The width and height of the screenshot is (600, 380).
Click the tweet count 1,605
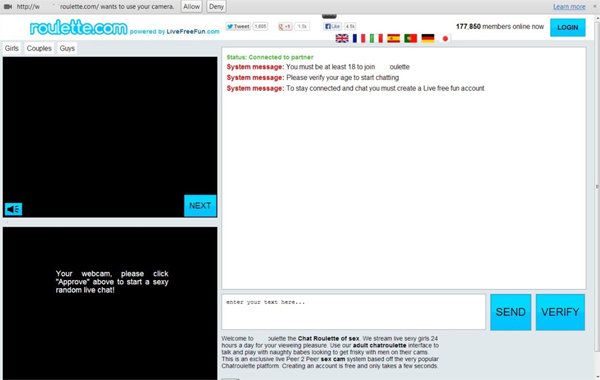click(260, 26)
